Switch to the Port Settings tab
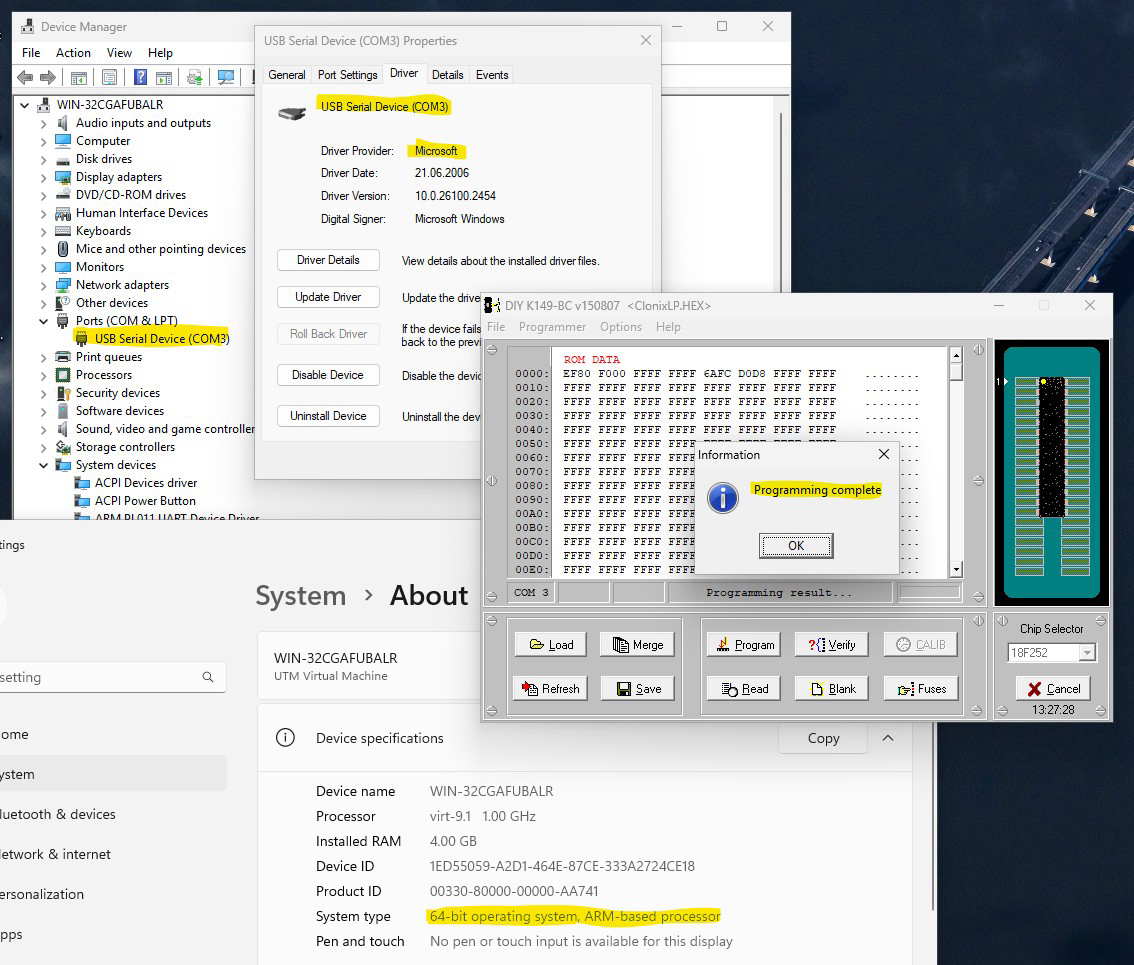 [347, 75]
